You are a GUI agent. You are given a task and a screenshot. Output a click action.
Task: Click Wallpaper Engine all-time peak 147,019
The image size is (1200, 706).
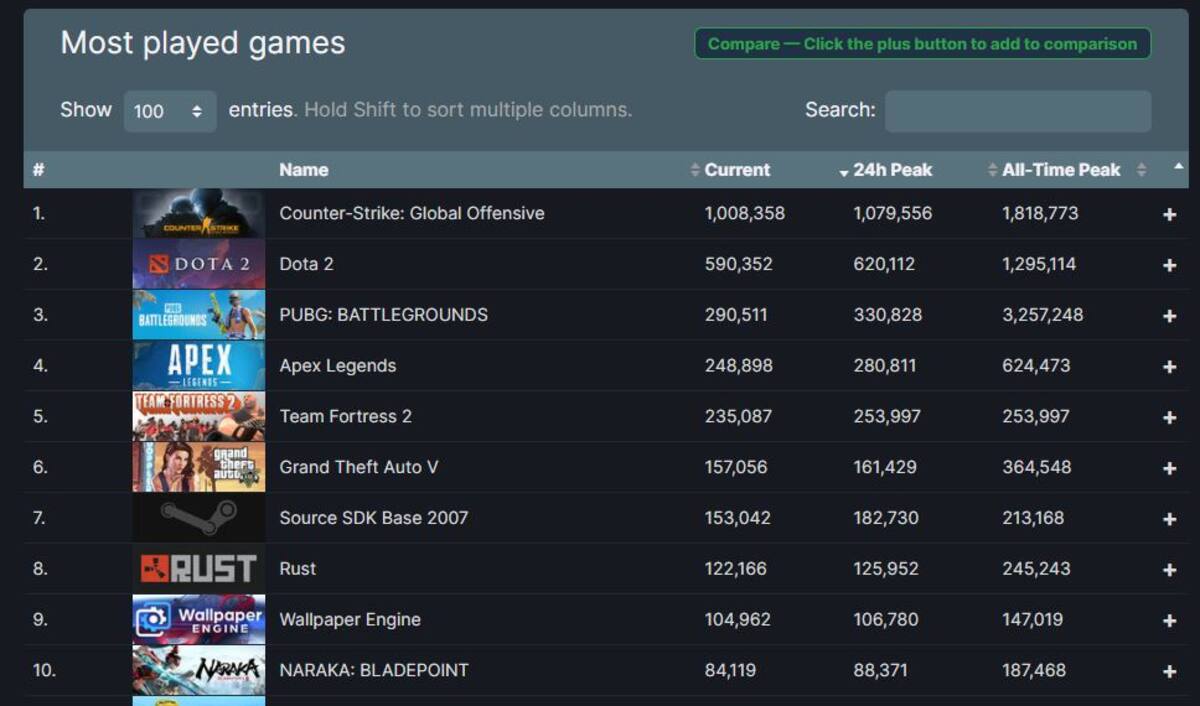[x=1033, y=620]
